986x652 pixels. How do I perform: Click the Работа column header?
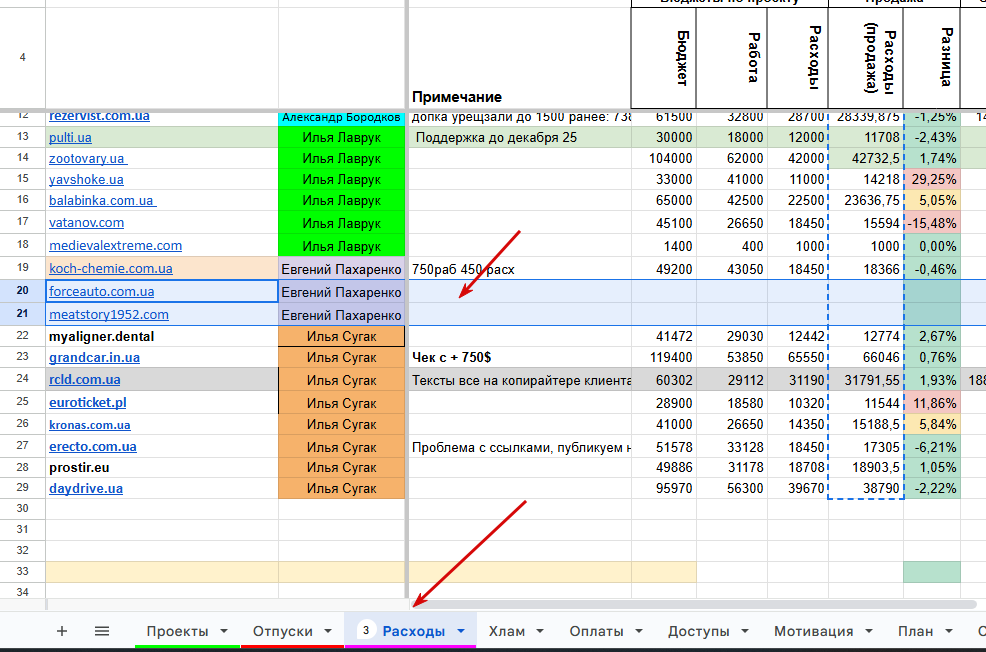tap(732, 57)
